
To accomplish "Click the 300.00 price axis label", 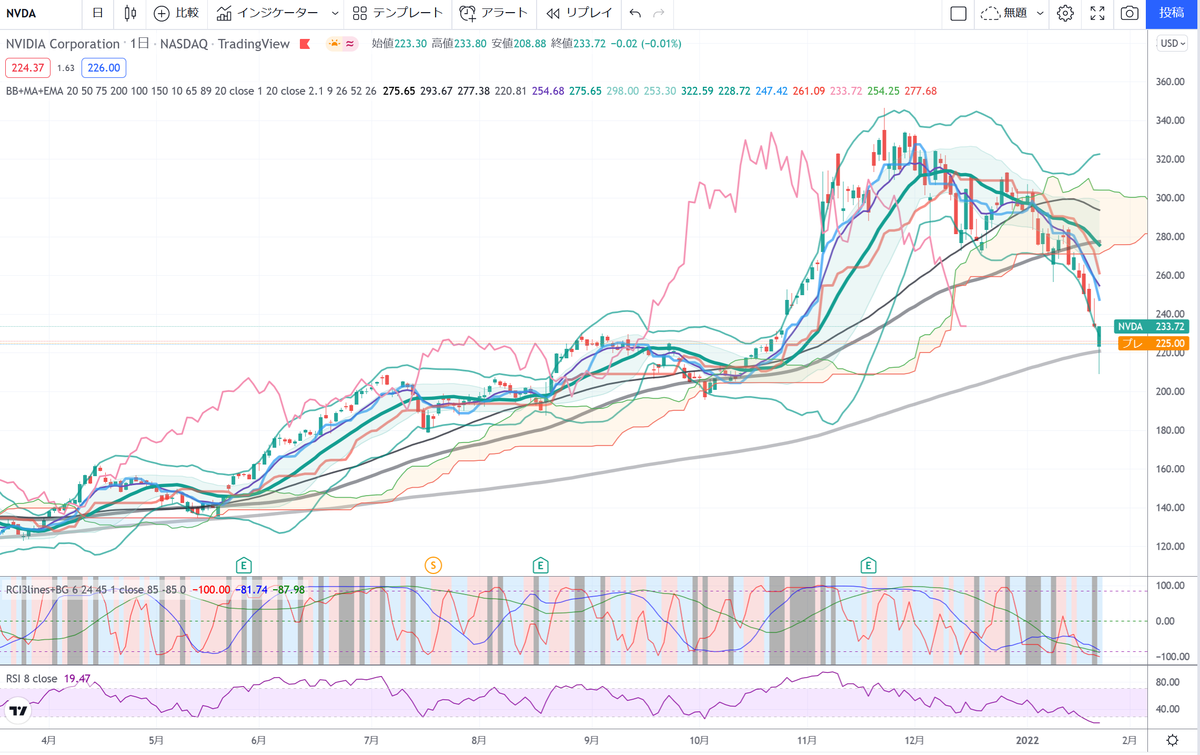I will (1171, 198).
